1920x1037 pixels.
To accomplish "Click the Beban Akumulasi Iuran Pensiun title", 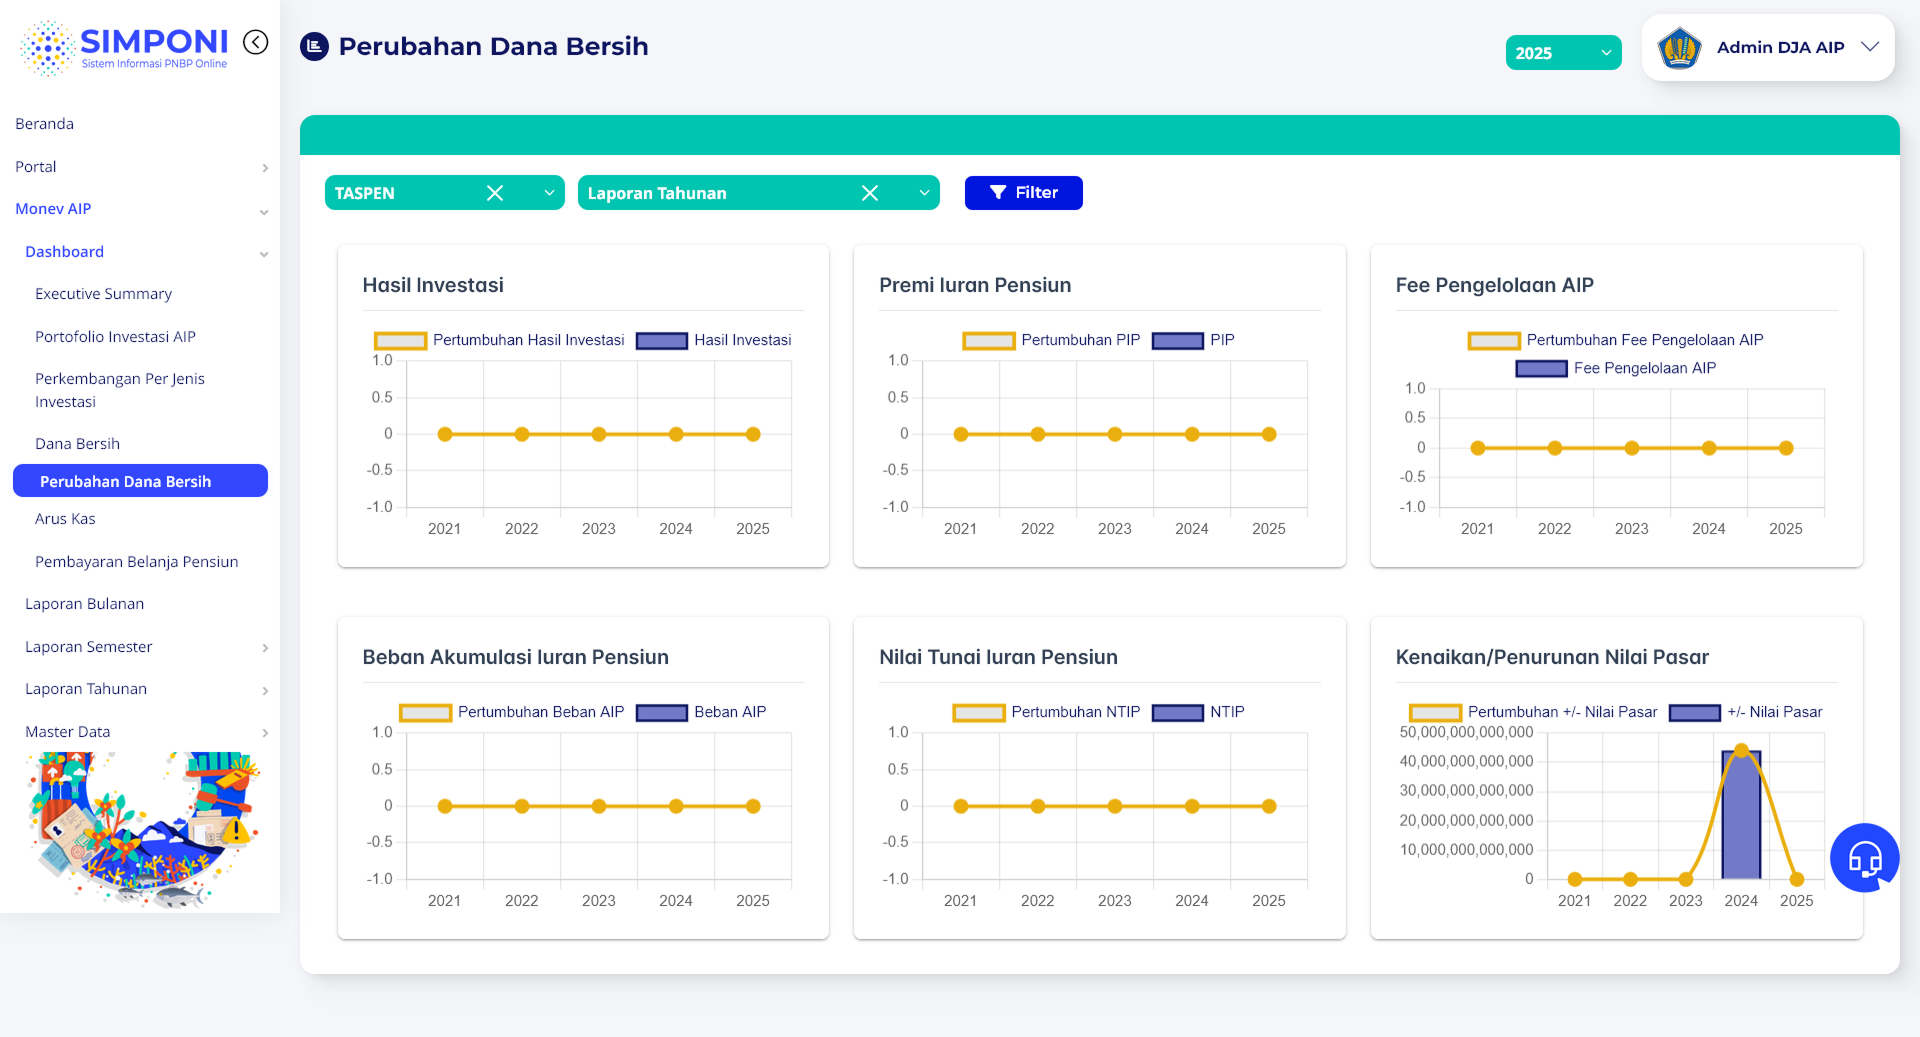I will click(516, 657).
